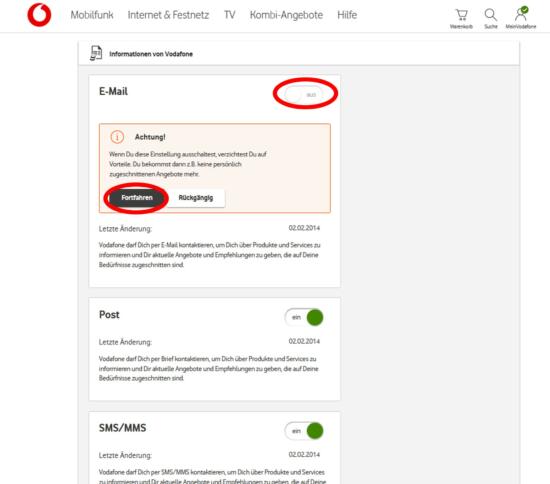Open the TV menu item
Screen dimensions: 550x484
230,15
